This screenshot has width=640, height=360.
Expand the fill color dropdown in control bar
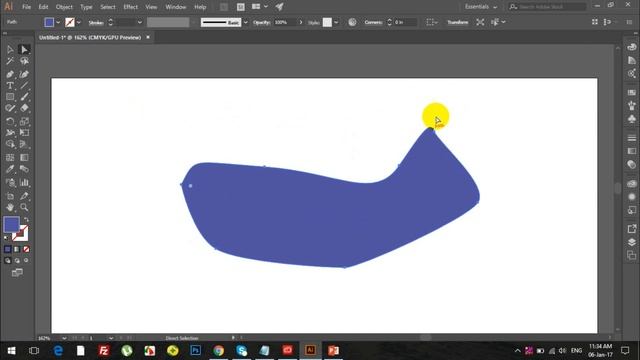pos(58,22)
